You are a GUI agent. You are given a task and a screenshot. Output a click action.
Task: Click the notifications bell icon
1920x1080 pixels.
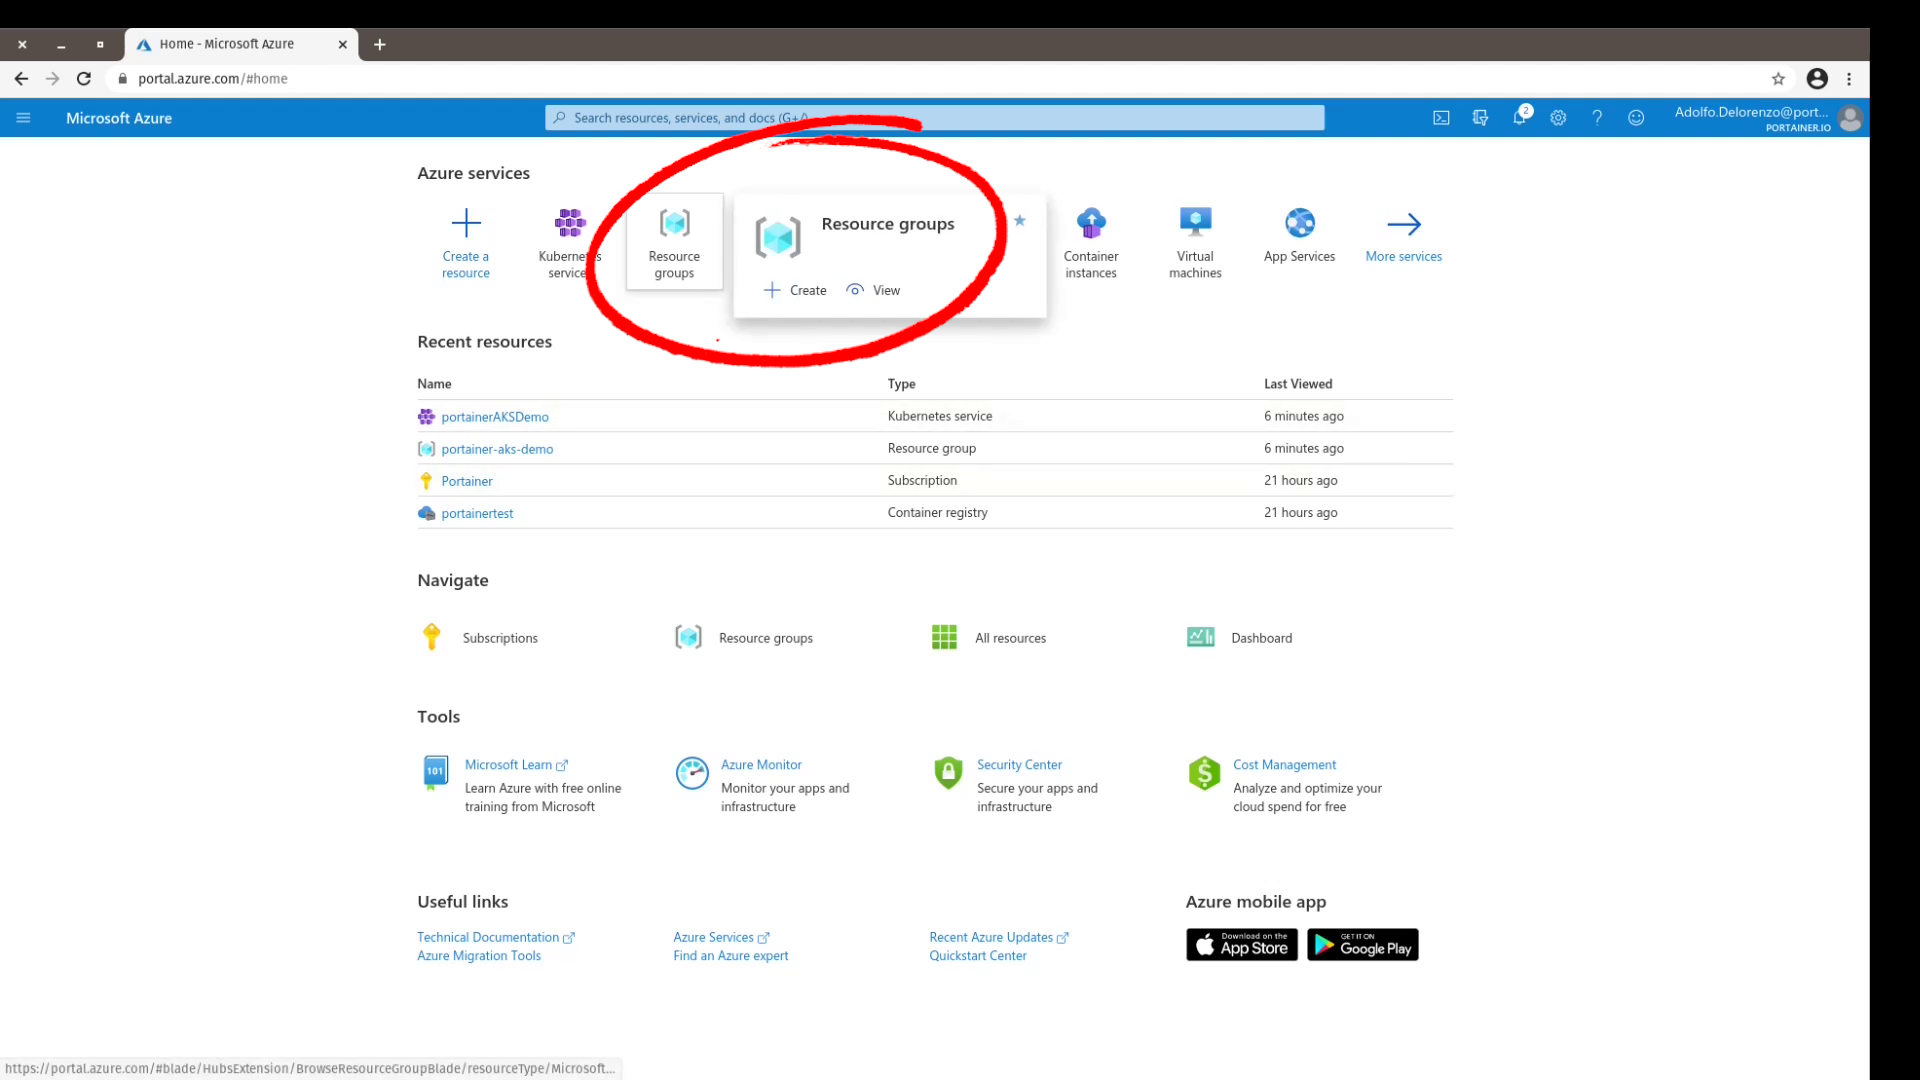1519,118
